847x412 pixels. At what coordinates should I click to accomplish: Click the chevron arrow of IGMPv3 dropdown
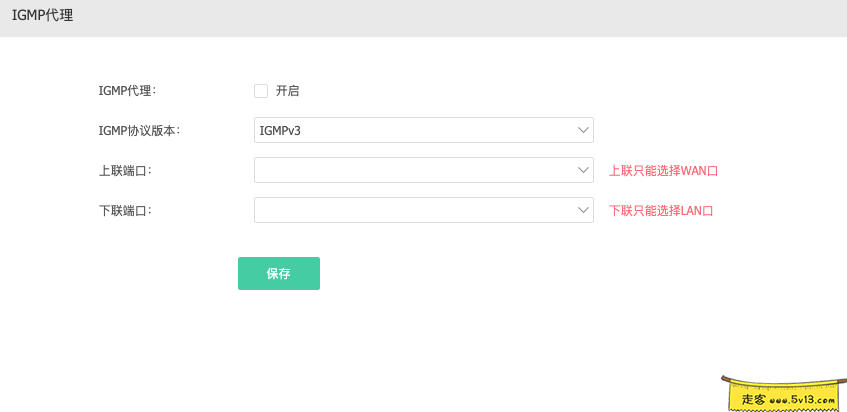point(584,130)
